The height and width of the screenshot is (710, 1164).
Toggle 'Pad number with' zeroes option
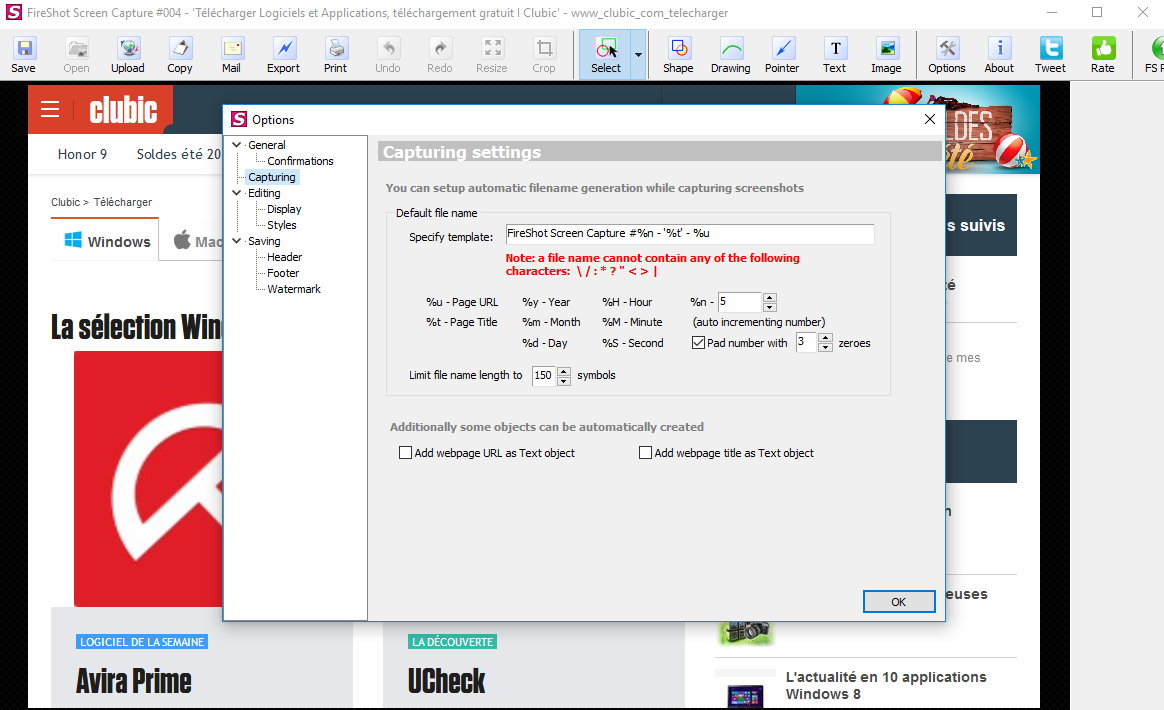[697, 342]
